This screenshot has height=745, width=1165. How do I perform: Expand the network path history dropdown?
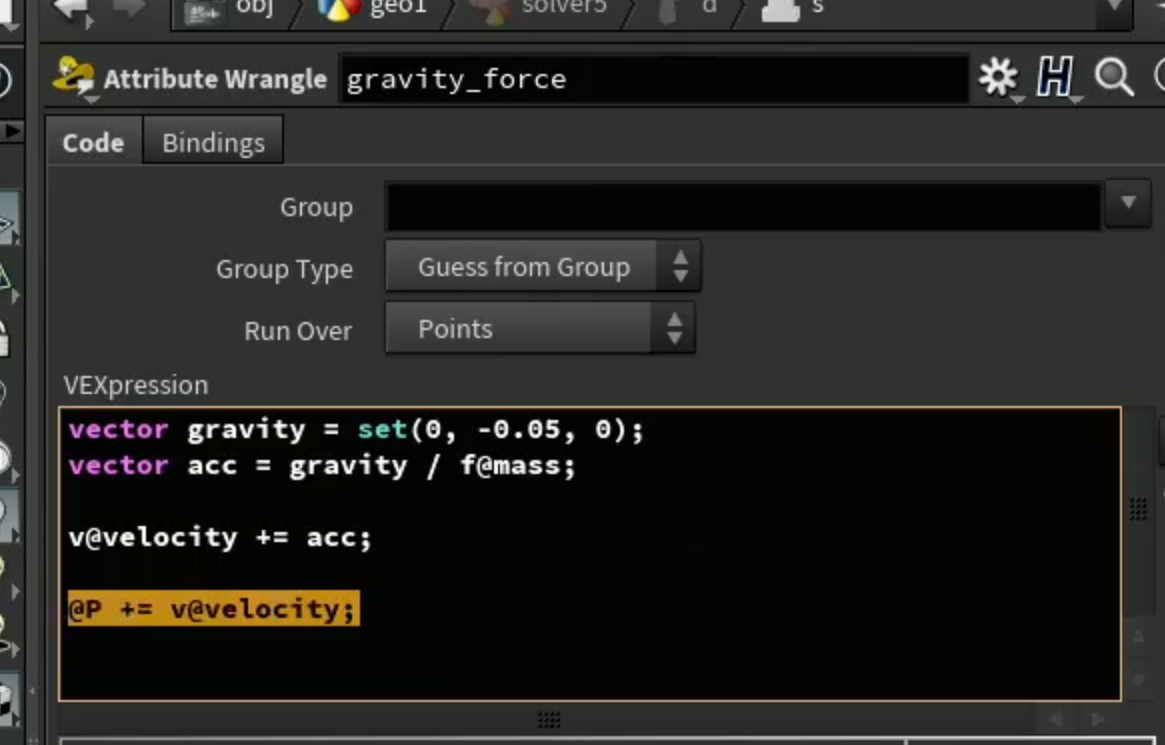[1114, 10]
